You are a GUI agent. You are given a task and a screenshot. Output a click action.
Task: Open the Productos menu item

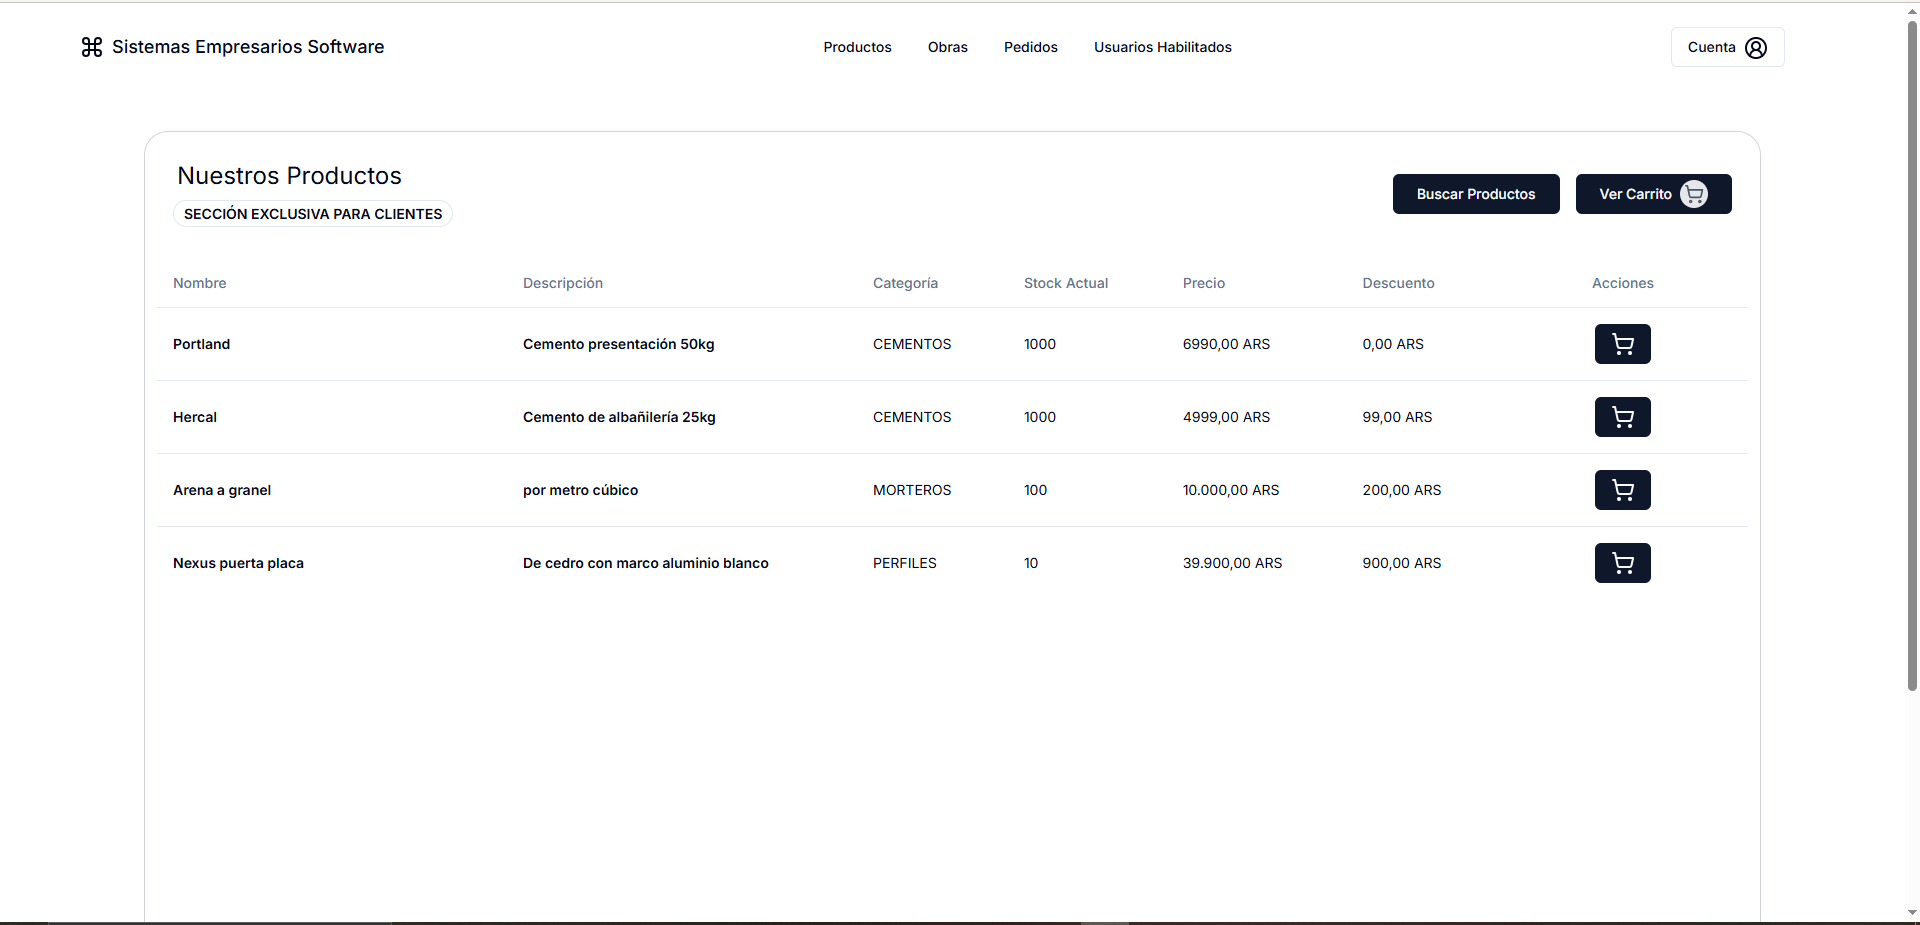coord(857,47)
